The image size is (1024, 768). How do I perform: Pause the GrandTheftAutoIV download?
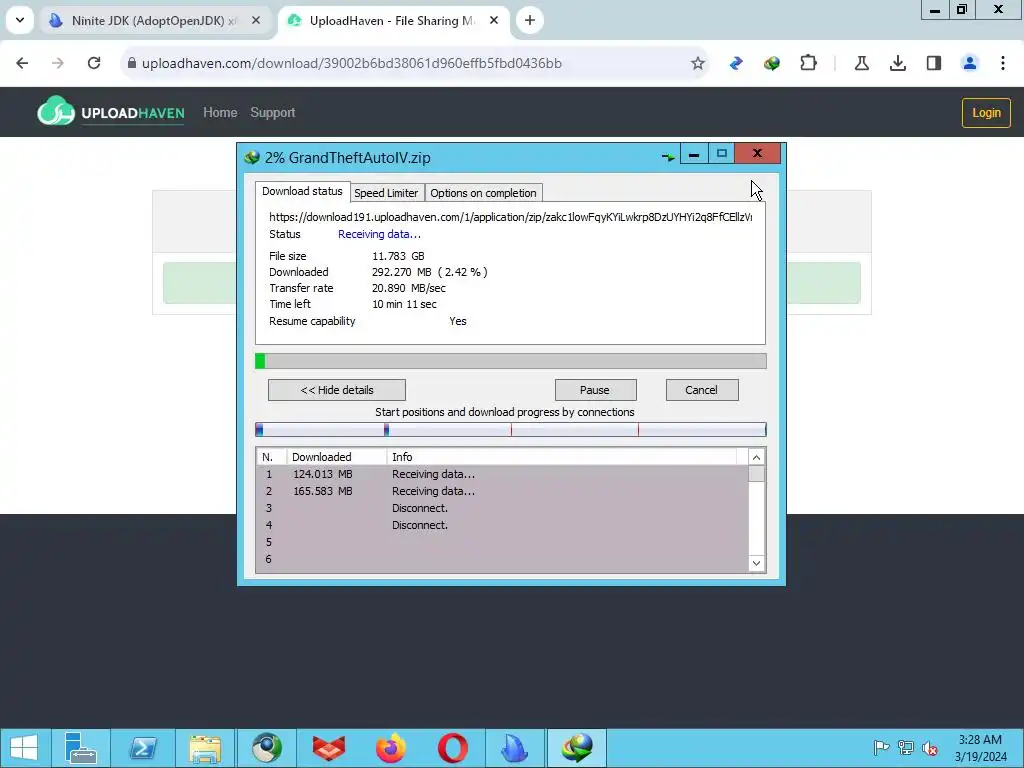595,390
